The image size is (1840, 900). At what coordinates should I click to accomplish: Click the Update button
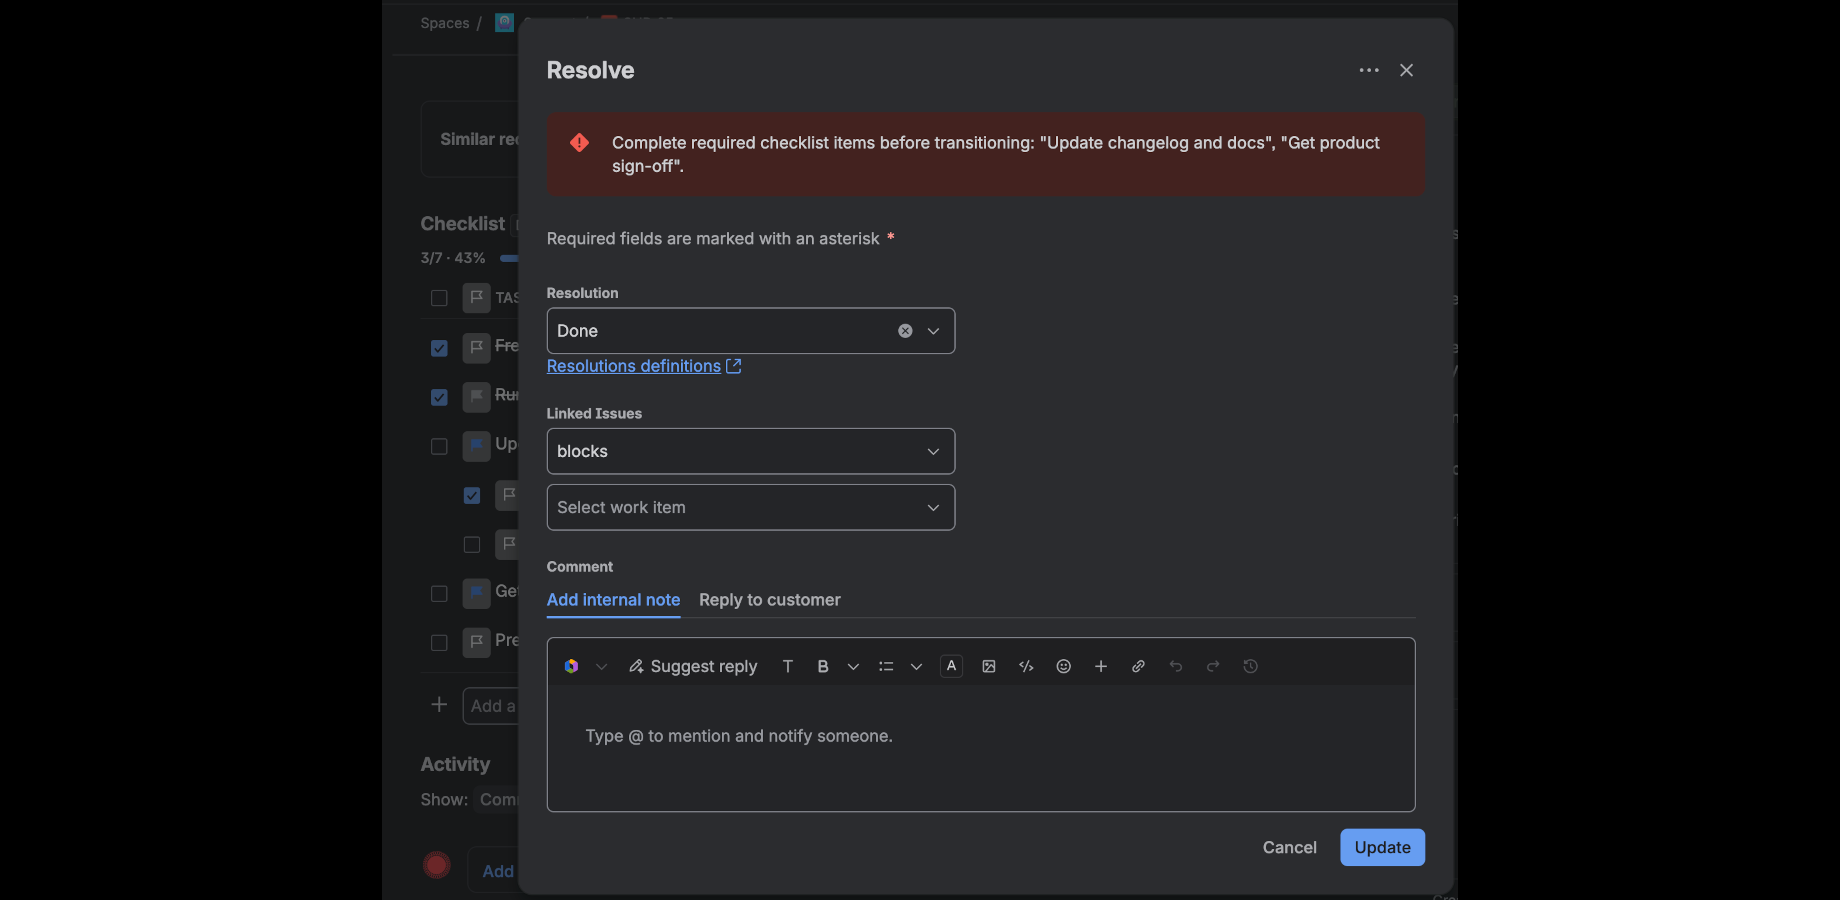(x=1382, y=848)
